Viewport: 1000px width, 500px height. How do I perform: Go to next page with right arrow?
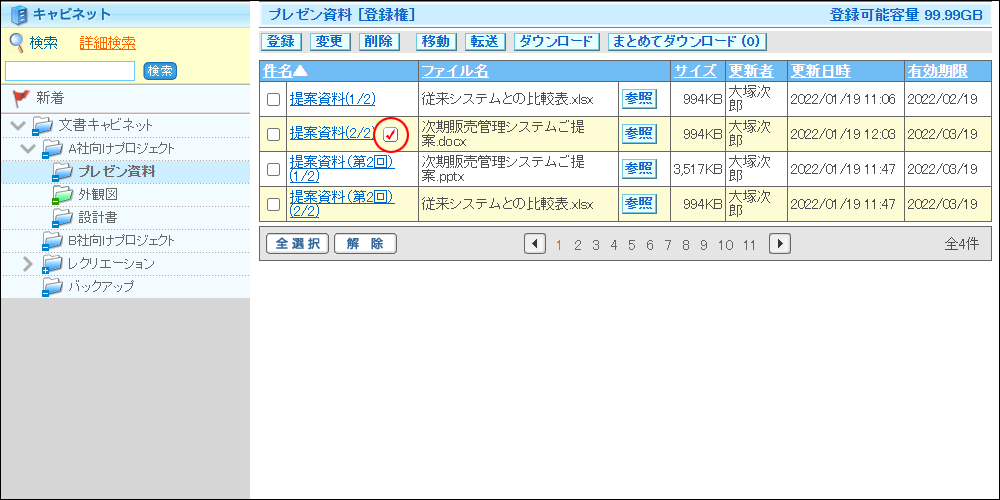click(779, 244)
